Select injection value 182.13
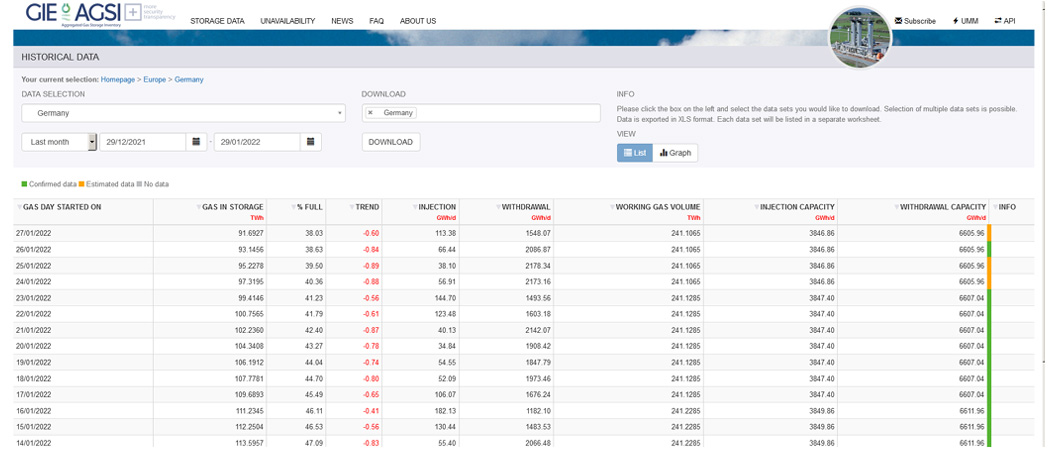Image resolution: width=1050 pixels, height=450 pixels. pyautogui.click(x=445, y=410)
